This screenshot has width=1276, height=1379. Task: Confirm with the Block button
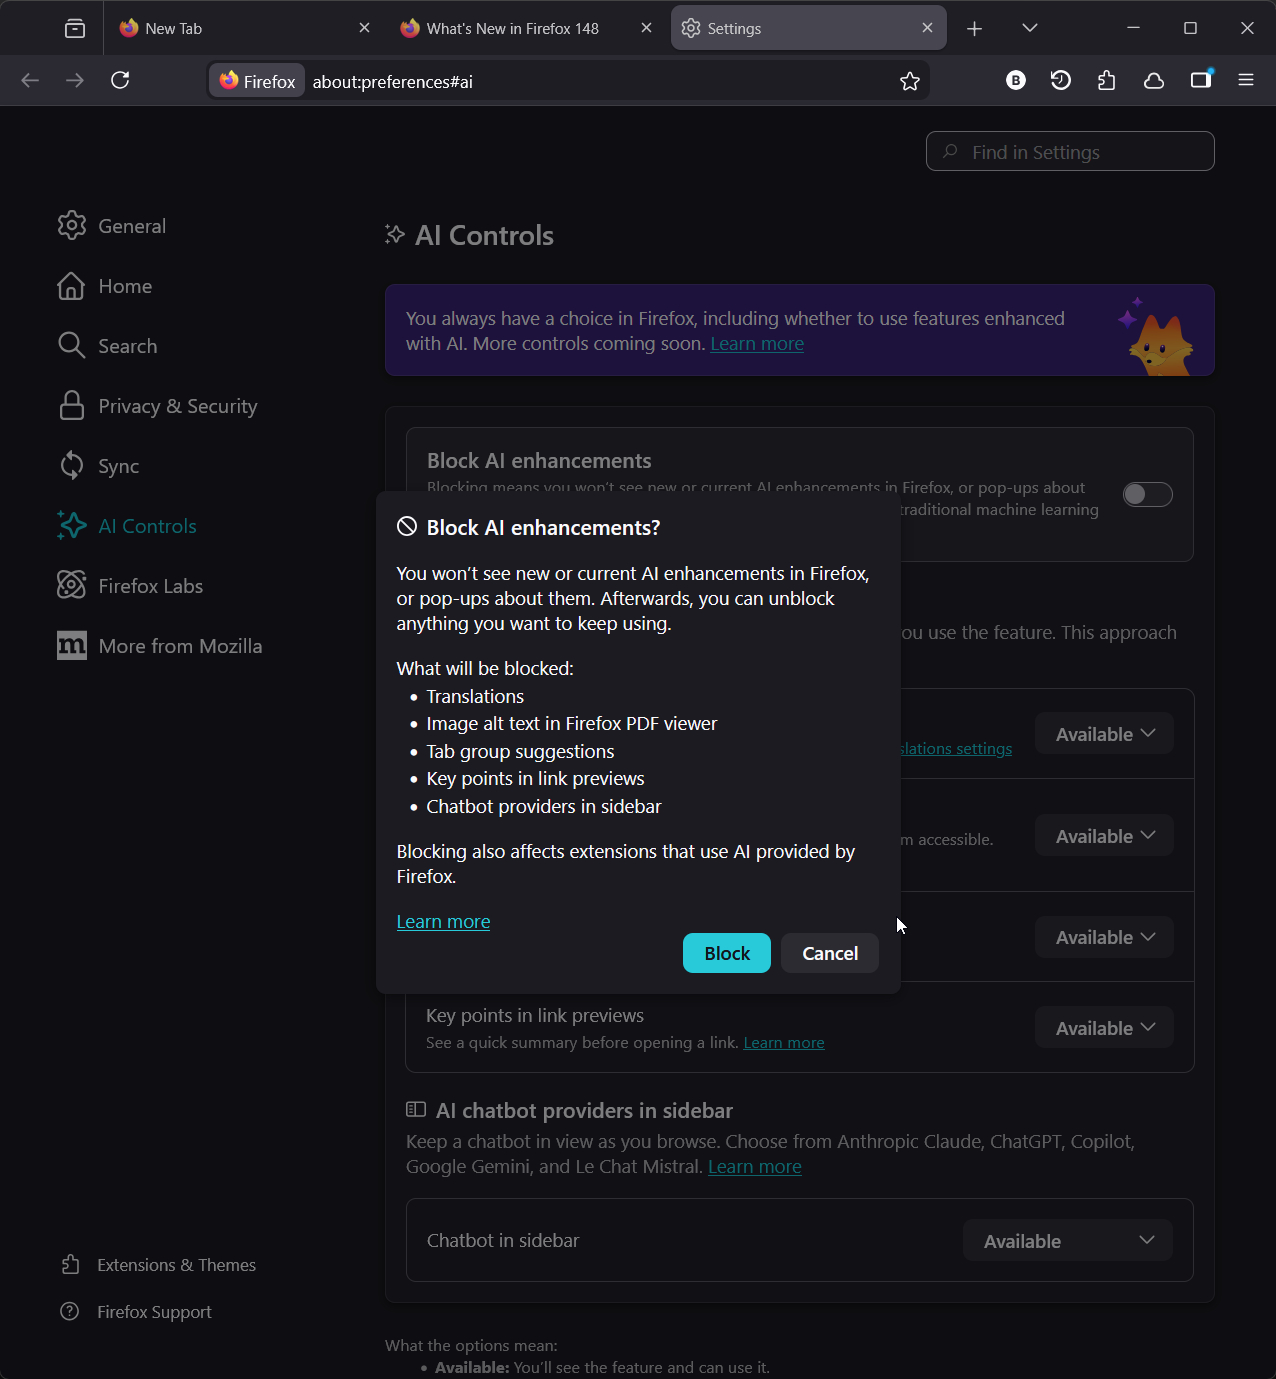(x=726, y=953)
